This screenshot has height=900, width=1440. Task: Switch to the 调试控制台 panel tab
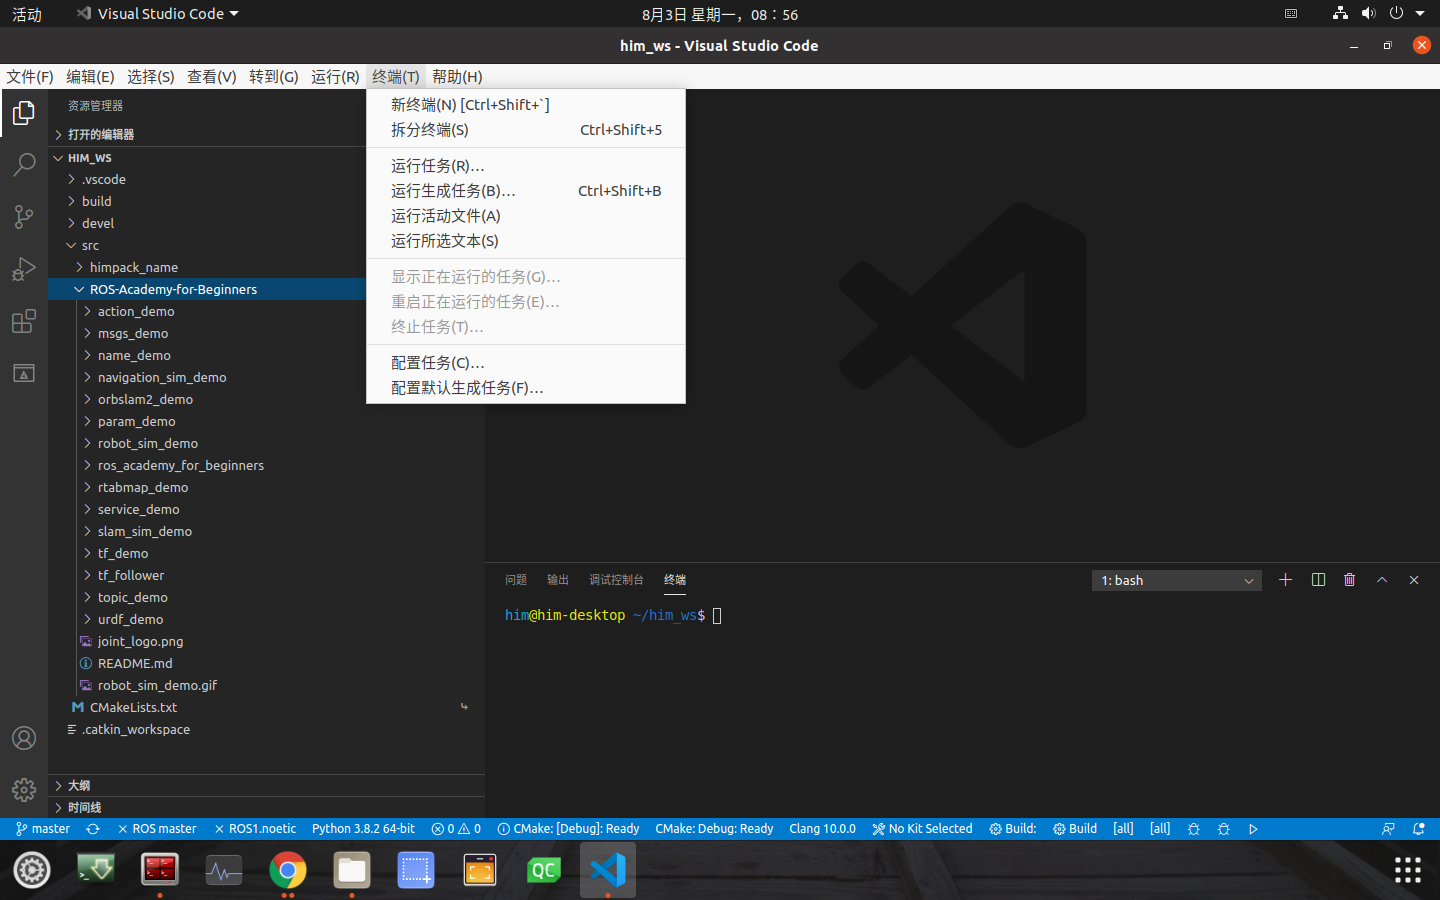tap(616, 580)
